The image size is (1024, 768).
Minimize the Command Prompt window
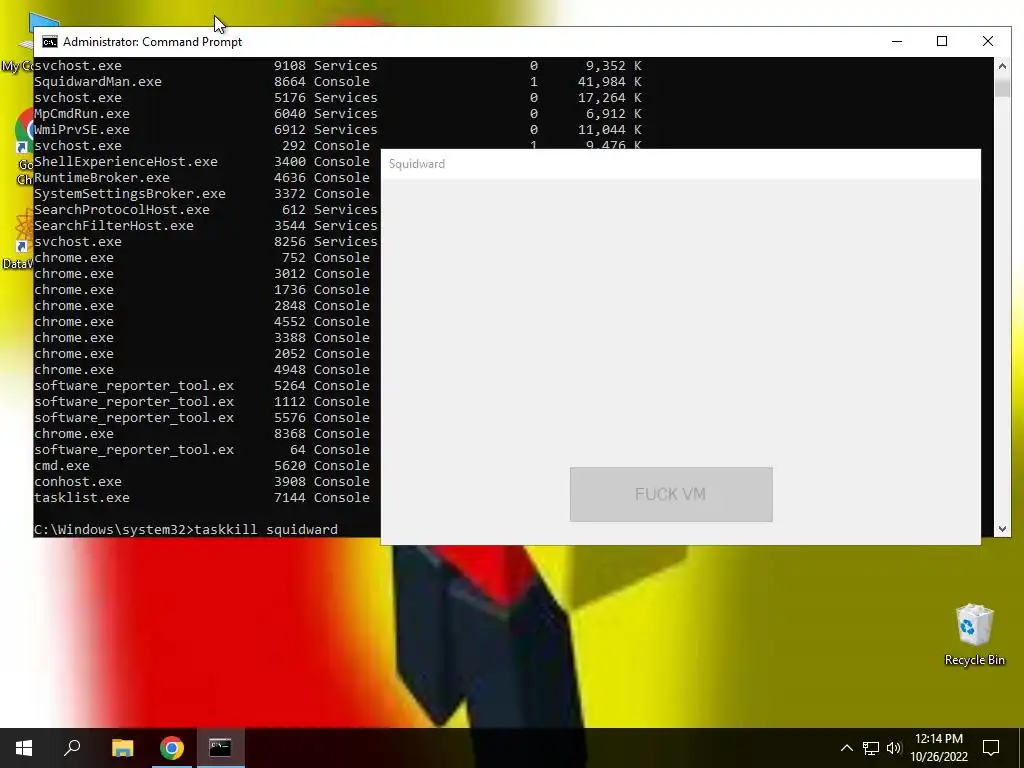point(897,41)
